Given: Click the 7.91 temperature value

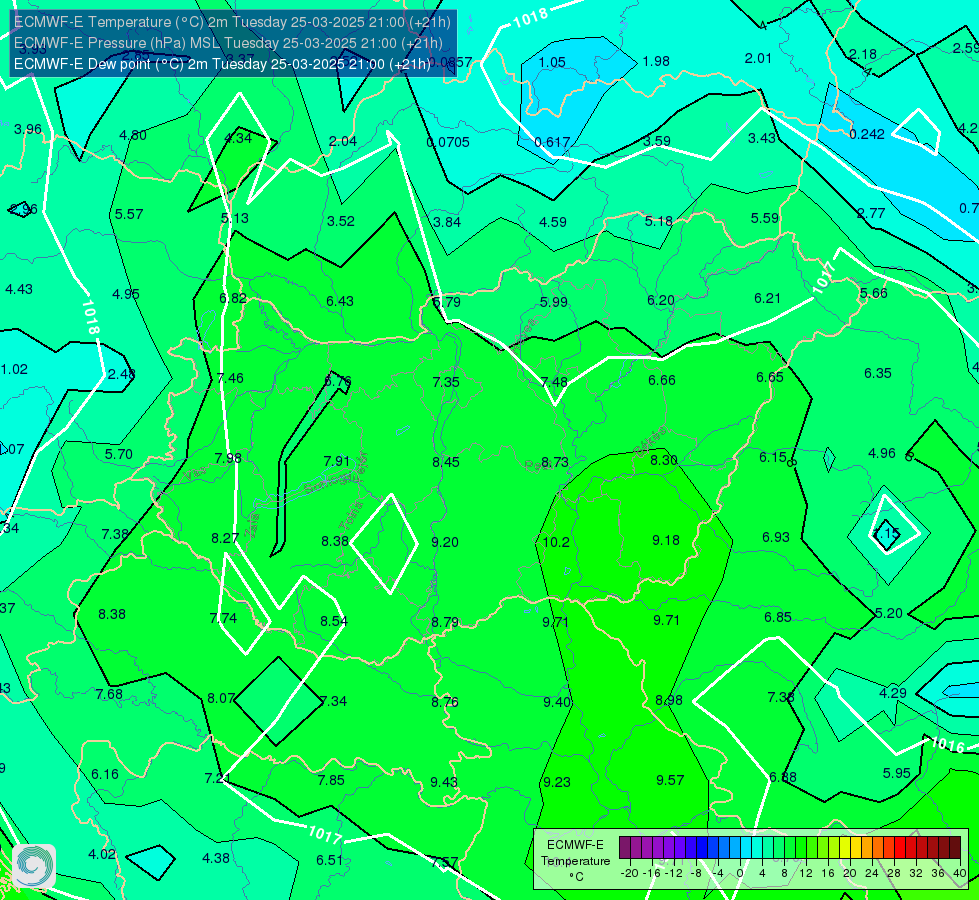Looking at the screenshot, I should (337, 461).
